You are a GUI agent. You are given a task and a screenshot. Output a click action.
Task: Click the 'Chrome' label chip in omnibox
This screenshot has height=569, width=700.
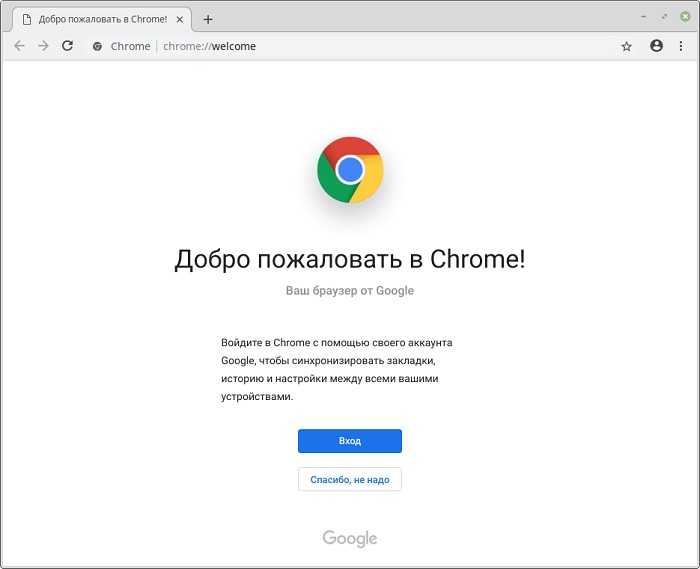pos(130,46)
